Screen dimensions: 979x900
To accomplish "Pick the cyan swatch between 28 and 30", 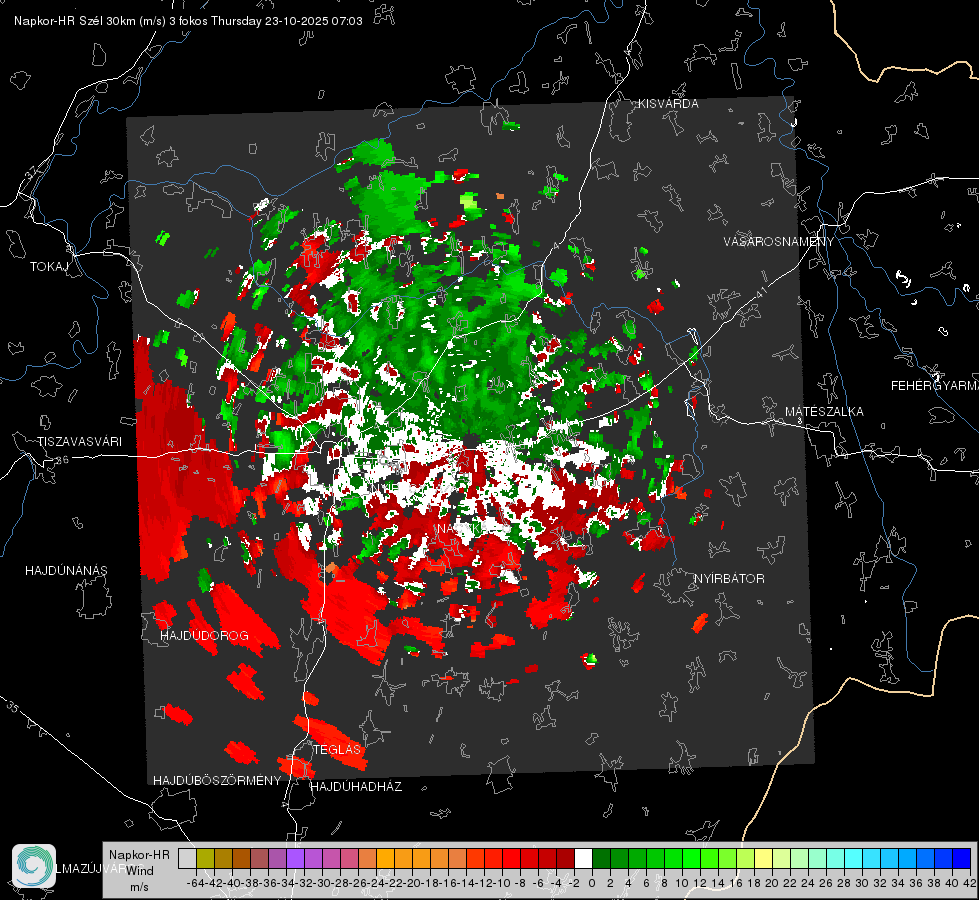I will coord(854,858).
